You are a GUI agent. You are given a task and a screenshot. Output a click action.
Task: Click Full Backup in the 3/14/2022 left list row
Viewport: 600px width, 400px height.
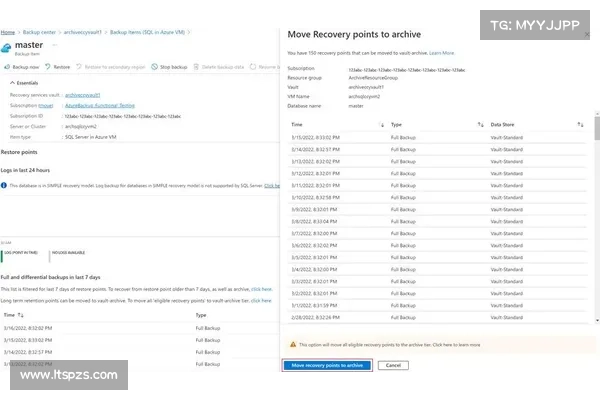point(208,352)
